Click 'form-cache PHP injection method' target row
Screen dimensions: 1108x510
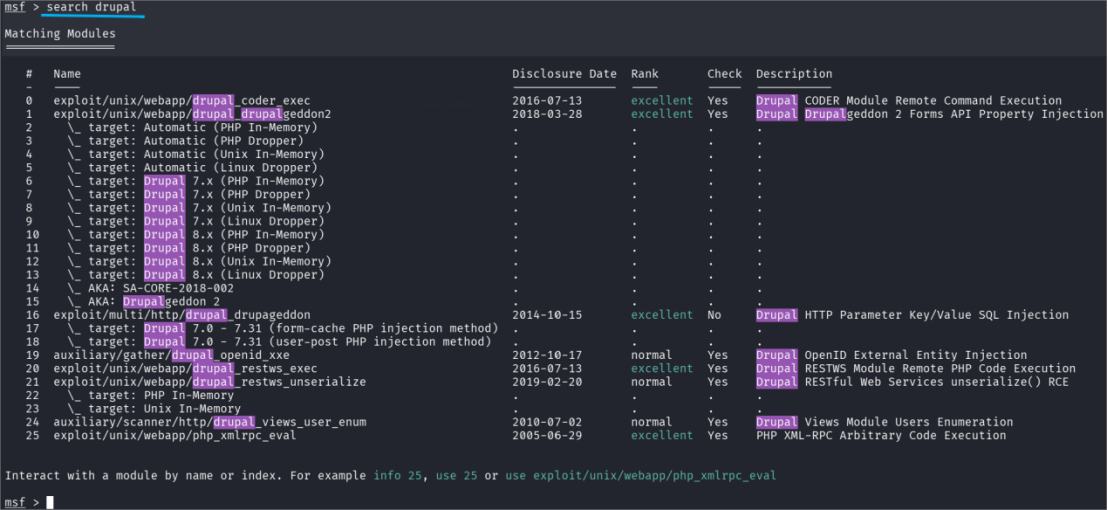coord(283,328)
